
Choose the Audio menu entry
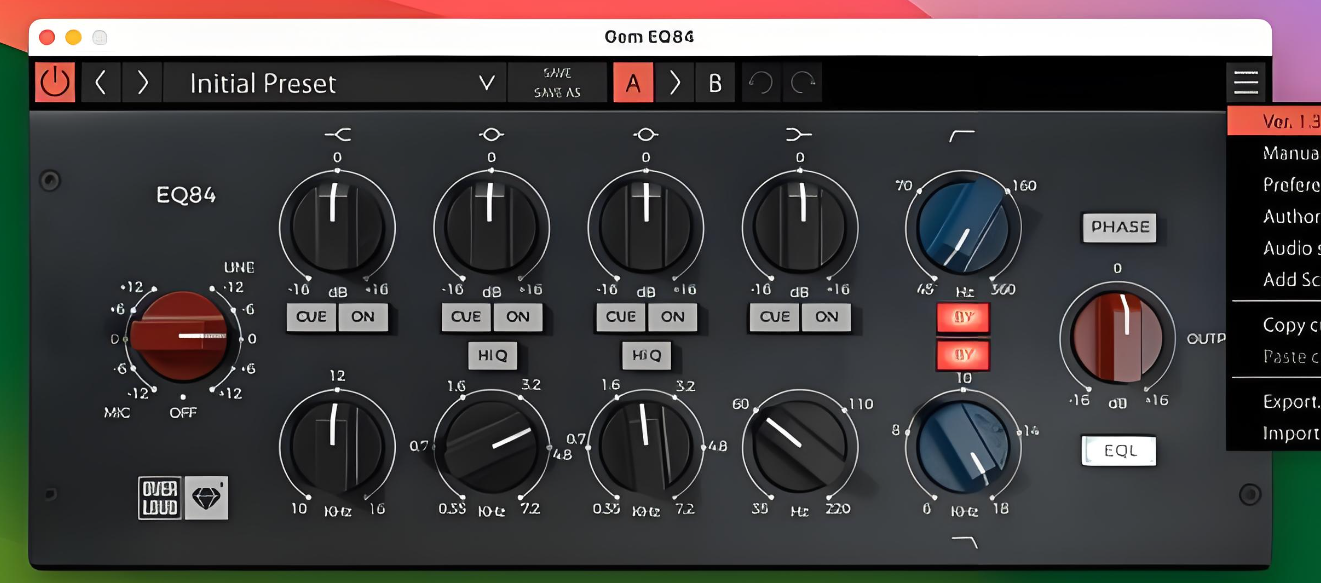(x=1274, y=248)
